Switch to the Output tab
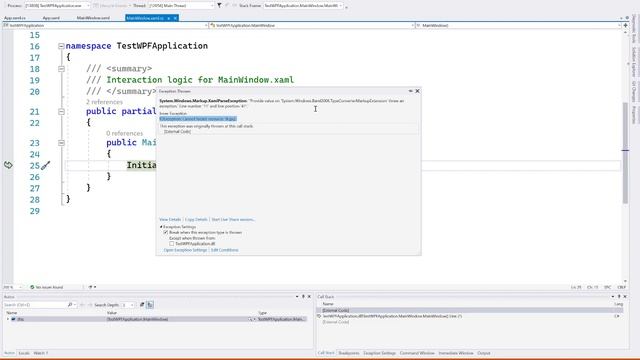This screenshot has width=640, height=360. (484, 353)
